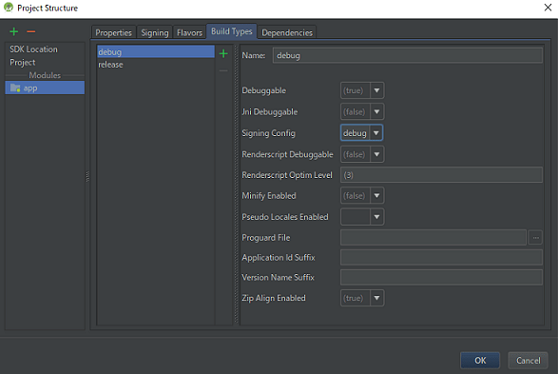Click the green plus to add module

14,32
